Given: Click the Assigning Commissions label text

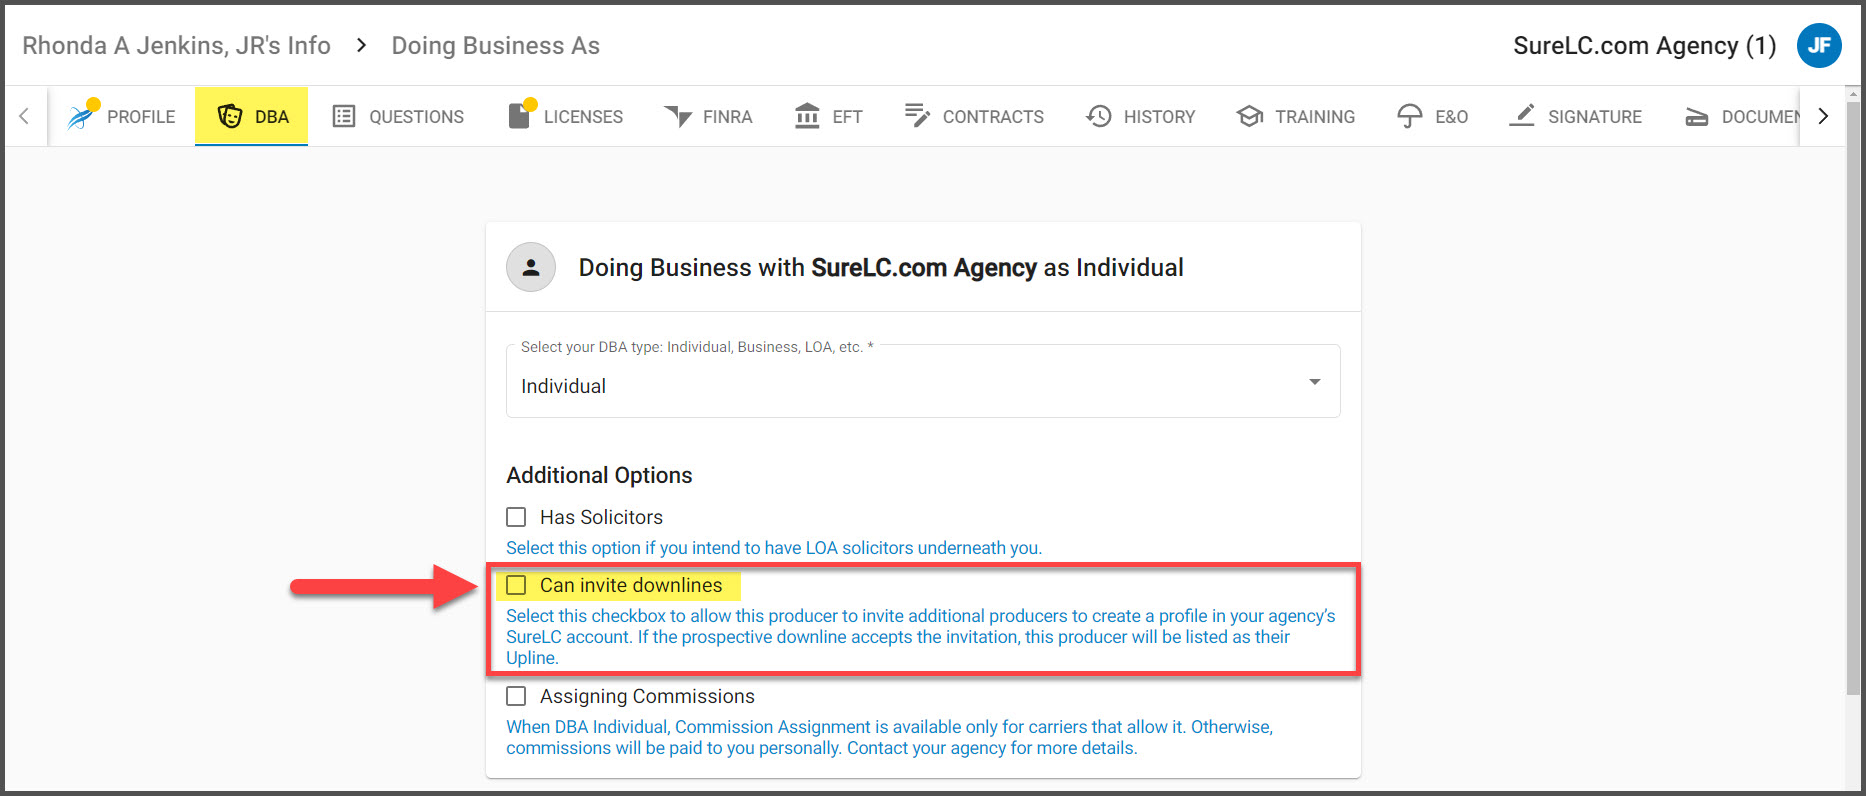Looking at the screenshot, I should (x=647, y=696).
